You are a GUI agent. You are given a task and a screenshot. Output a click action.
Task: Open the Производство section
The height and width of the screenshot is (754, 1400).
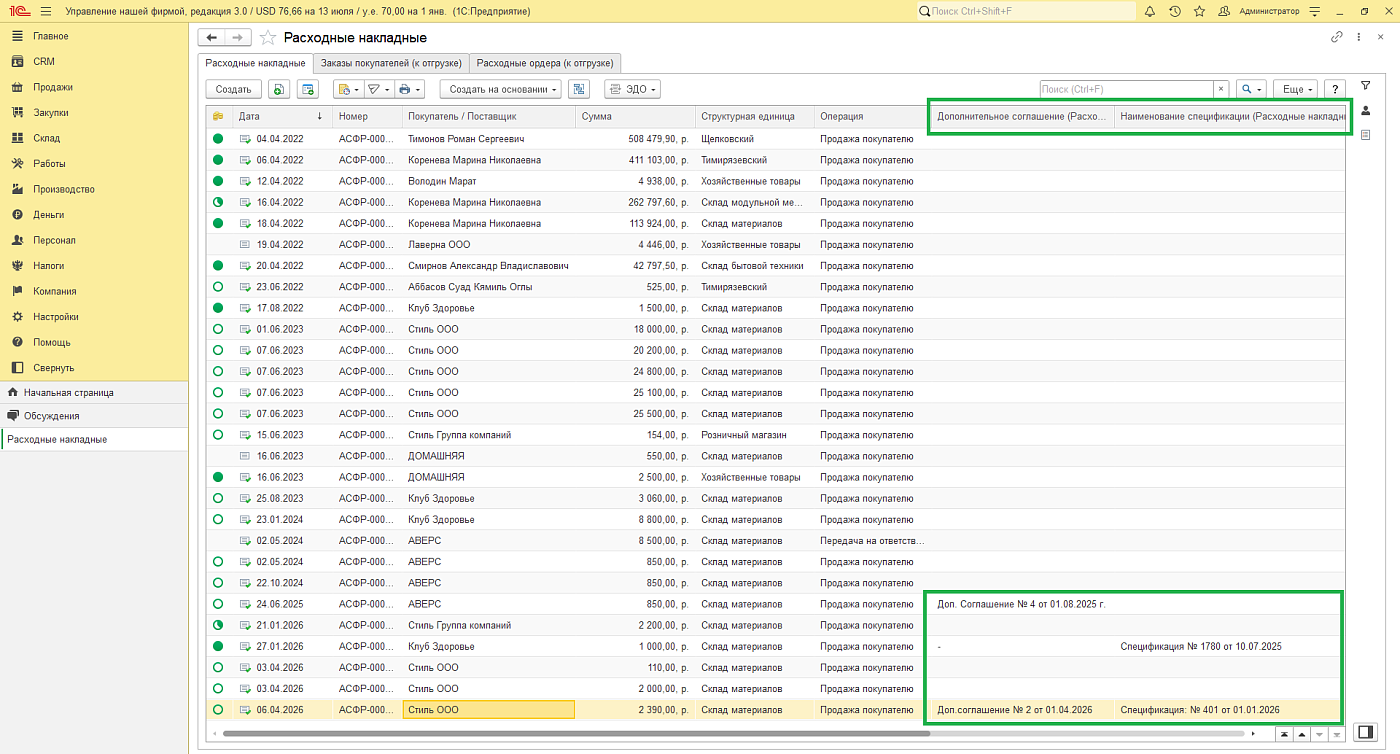point(64,189)
